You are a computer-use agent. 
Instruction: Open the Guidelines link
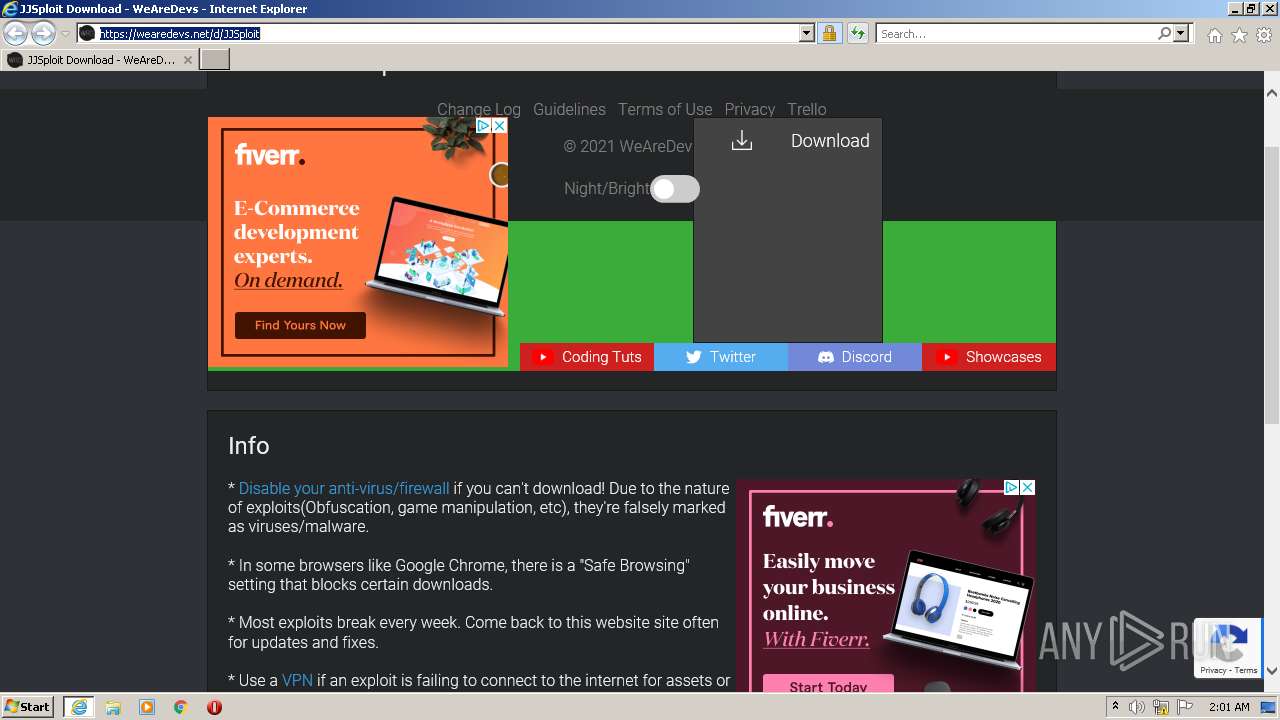click(x=569, y=109)
